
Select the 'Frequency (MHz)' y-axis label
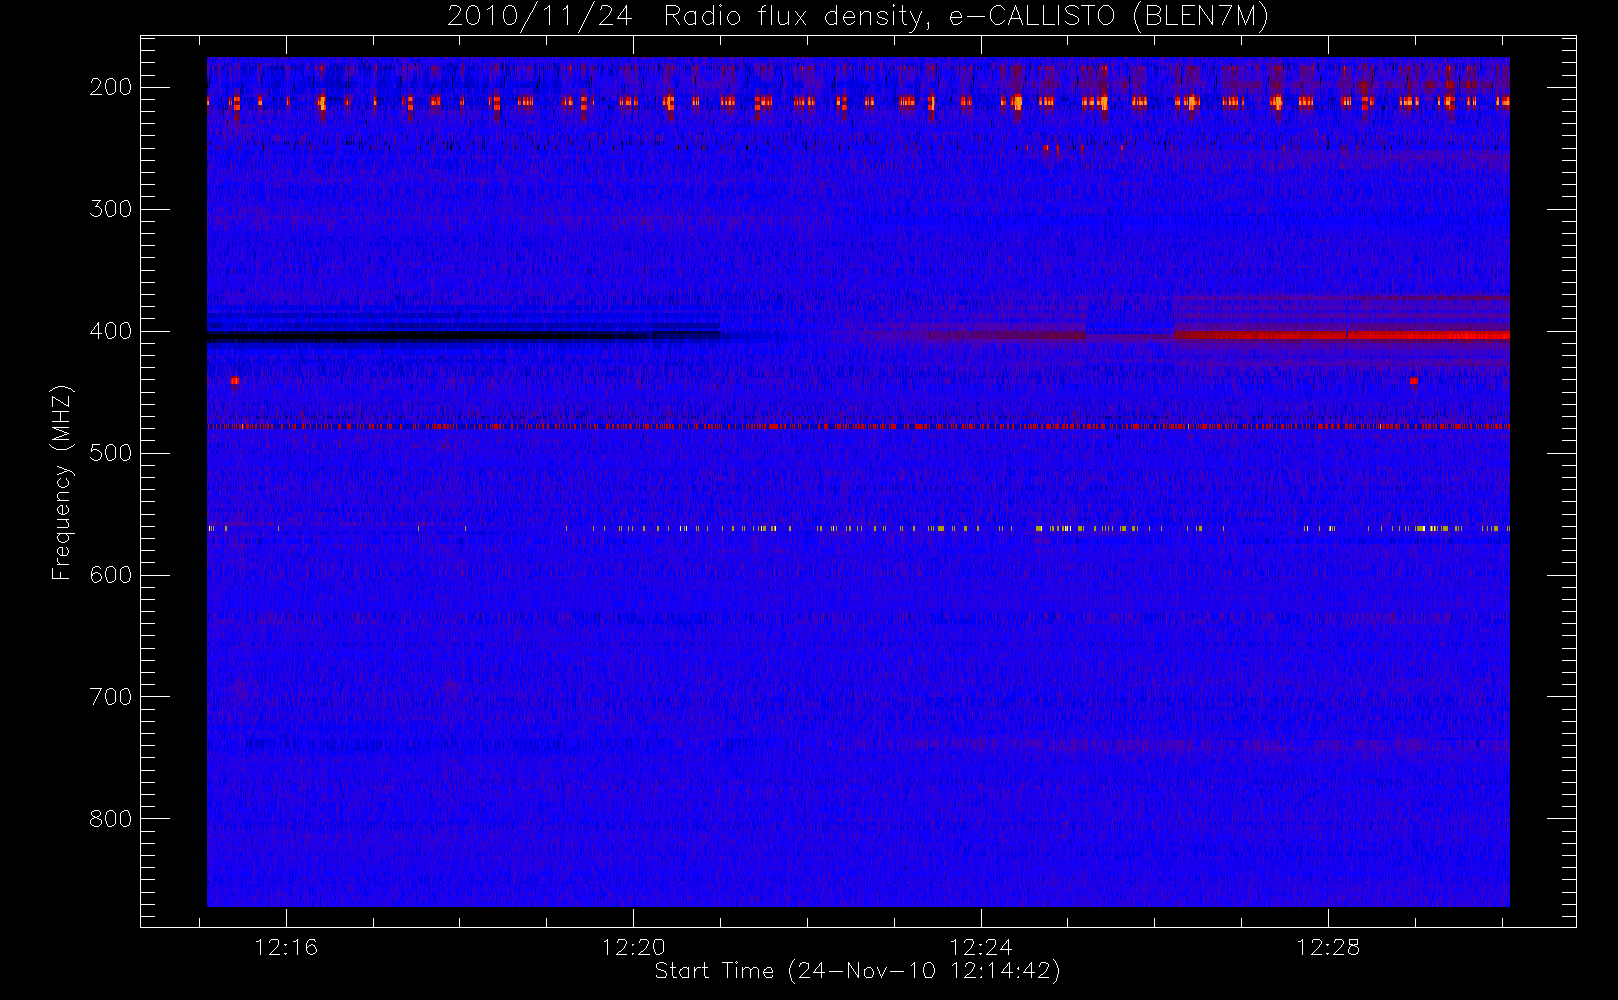62,482
